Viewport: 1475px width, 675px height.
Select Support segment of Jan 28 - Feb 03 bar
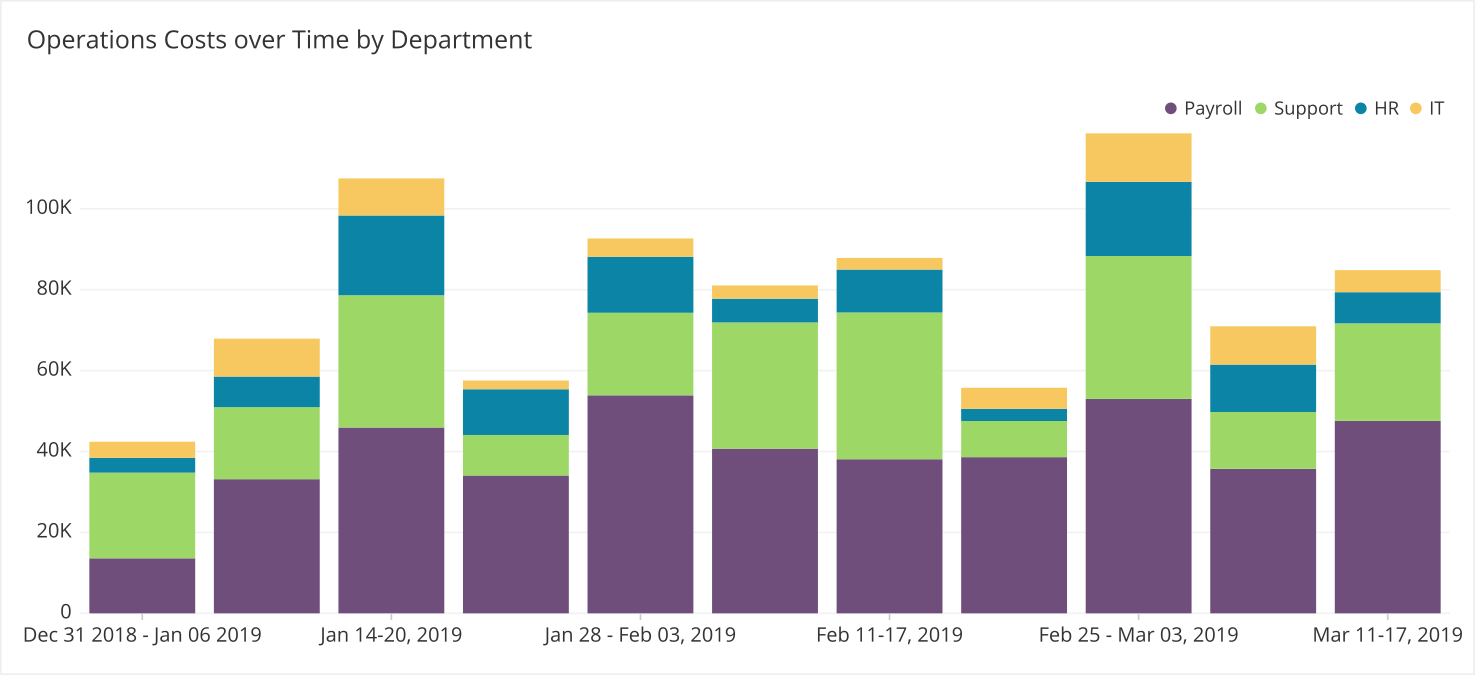[640, 354]
